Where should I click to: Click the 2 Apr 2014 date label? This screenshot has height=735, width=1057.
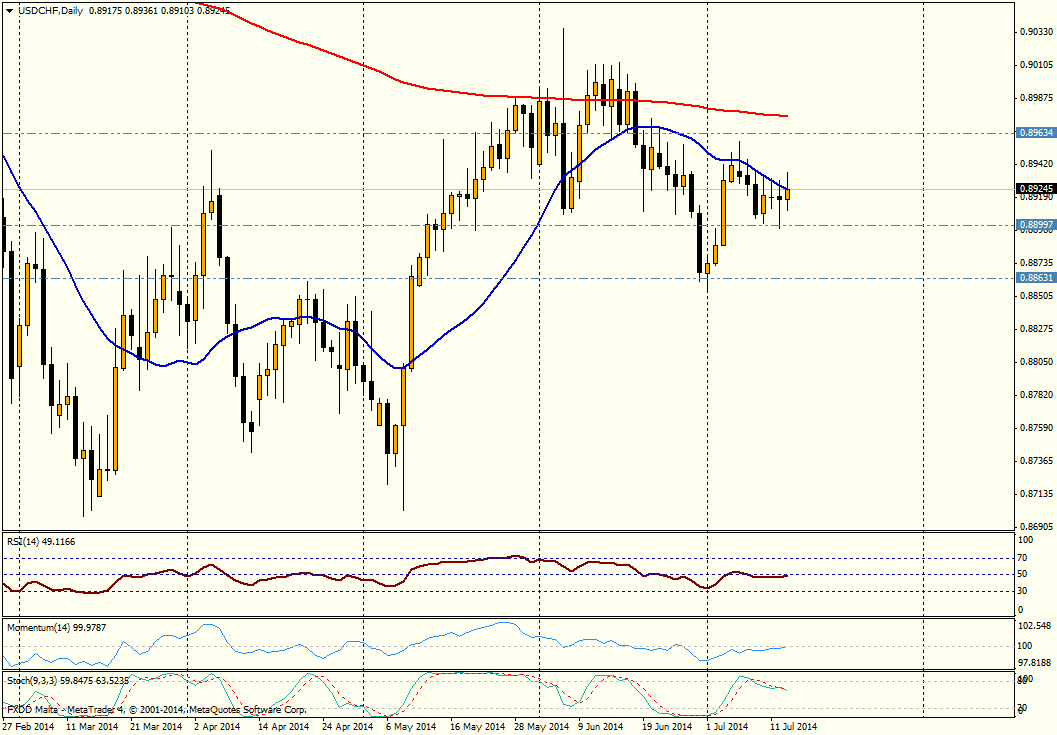click(x=218, y=727)
